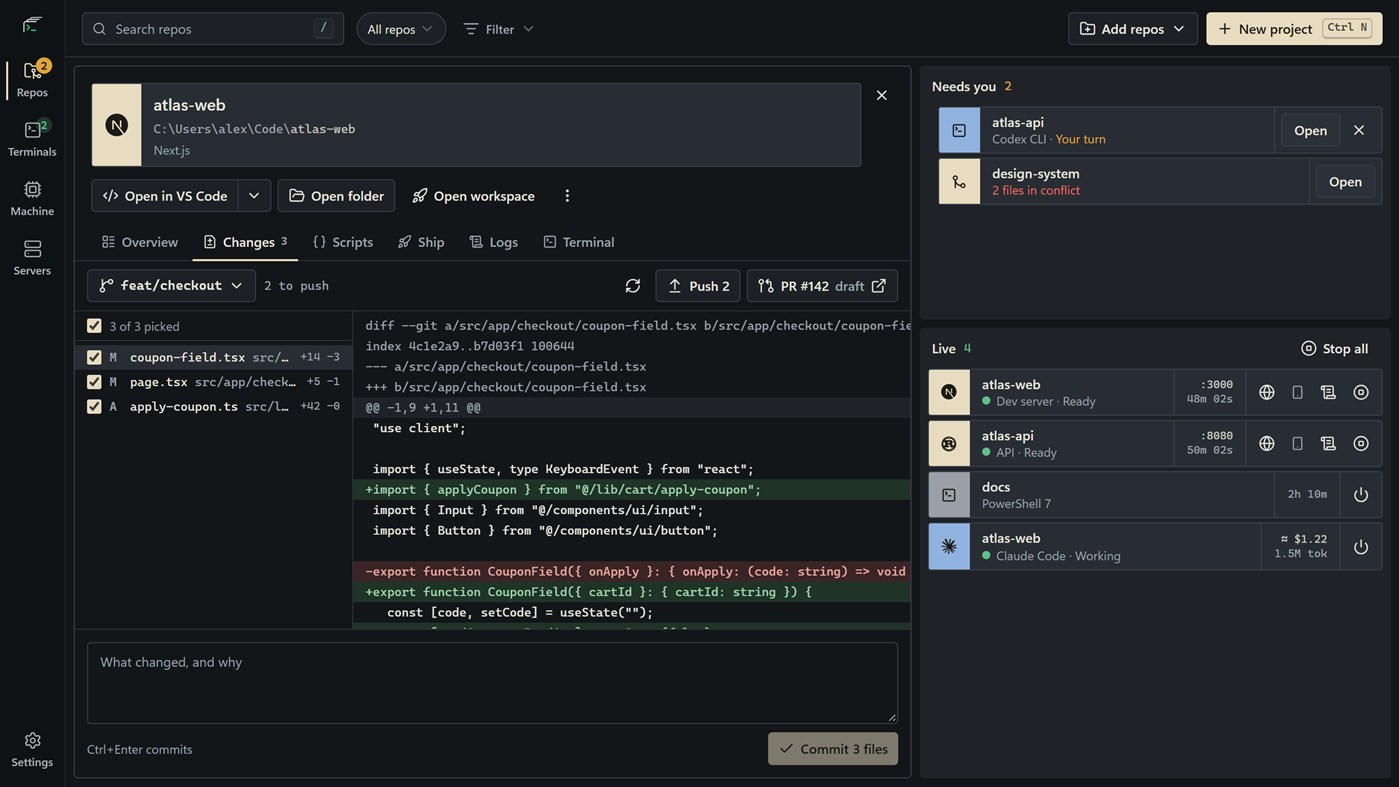Viewport: 1399px width, 787px height.
Task: Click the refresh changes icon
Action: click(633, 286)
